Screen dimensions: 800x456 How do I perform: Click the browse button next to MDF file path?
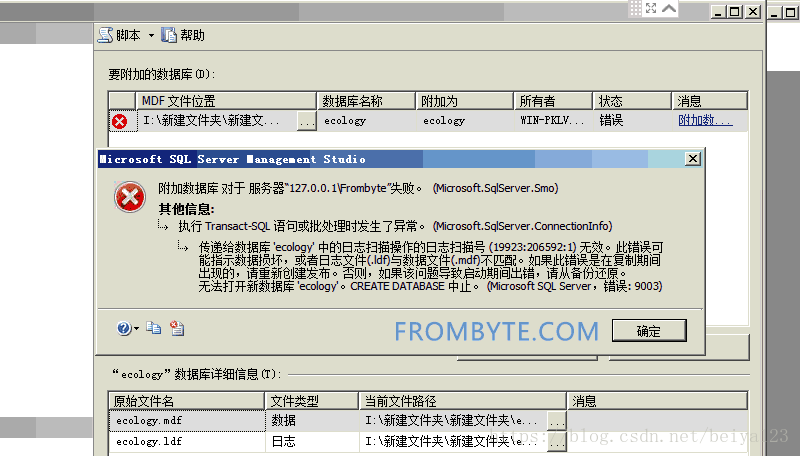[307, 121]
